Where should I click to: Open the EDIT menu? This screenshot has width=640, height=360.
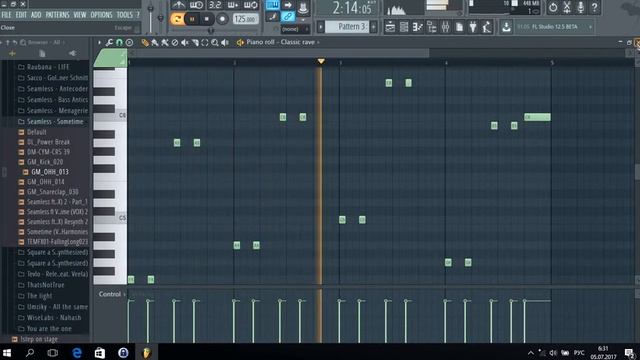pyautogui.click(x=21, y=15)
